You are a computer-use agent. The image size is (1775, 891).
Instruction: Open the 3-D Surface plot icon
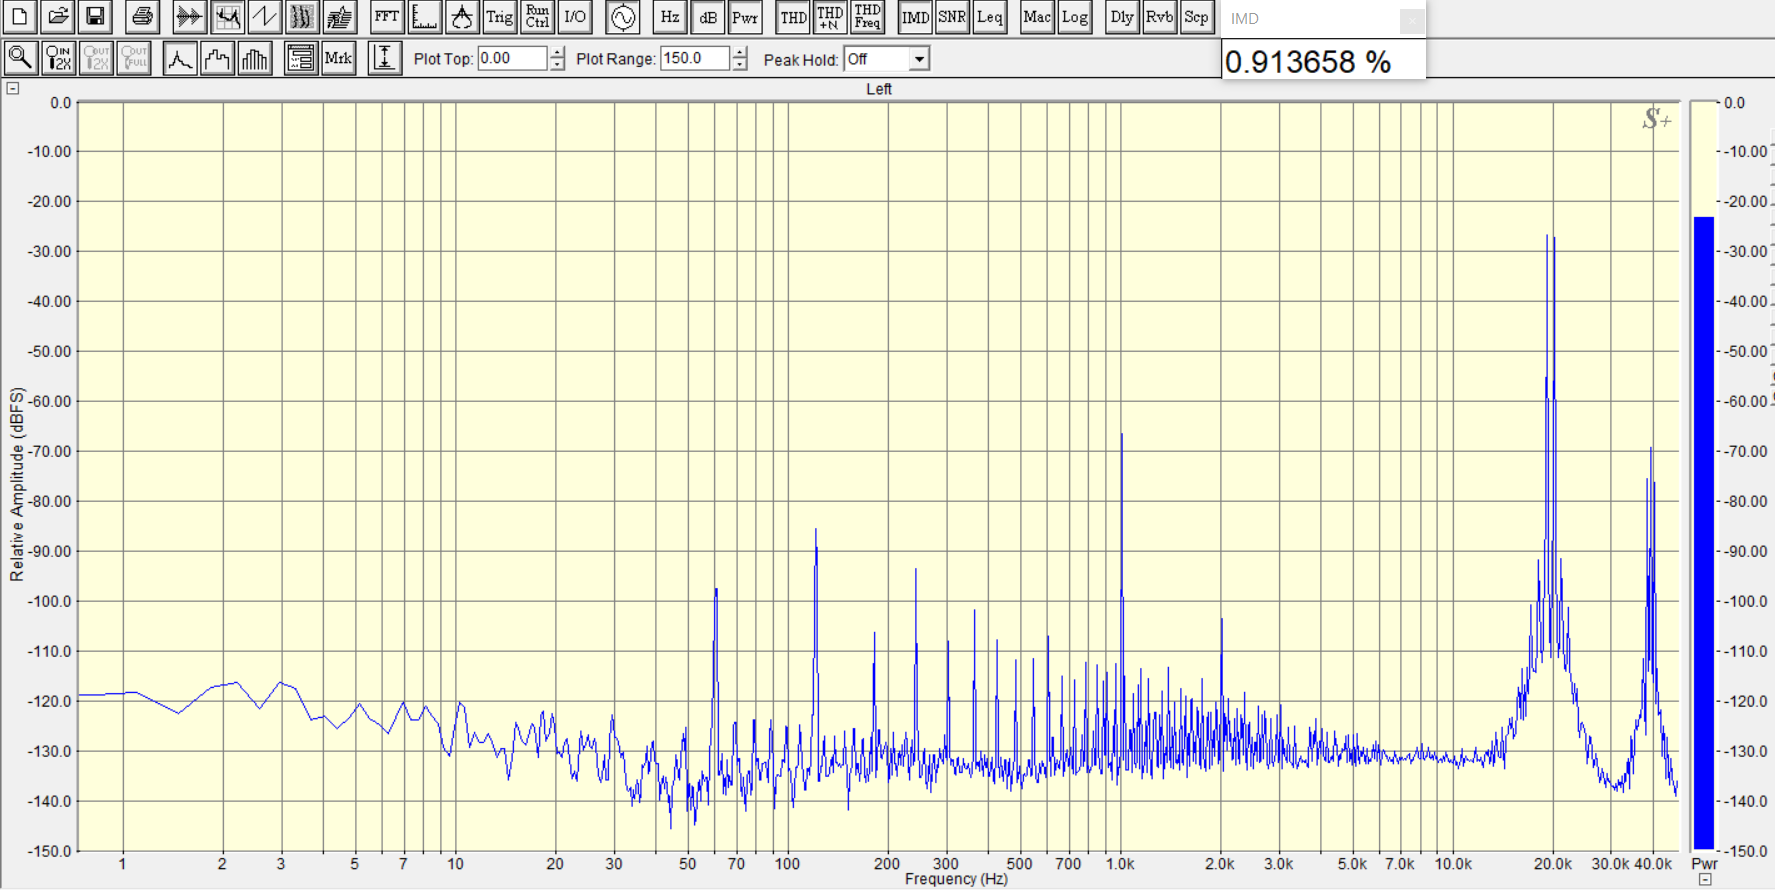pos(340,17)
